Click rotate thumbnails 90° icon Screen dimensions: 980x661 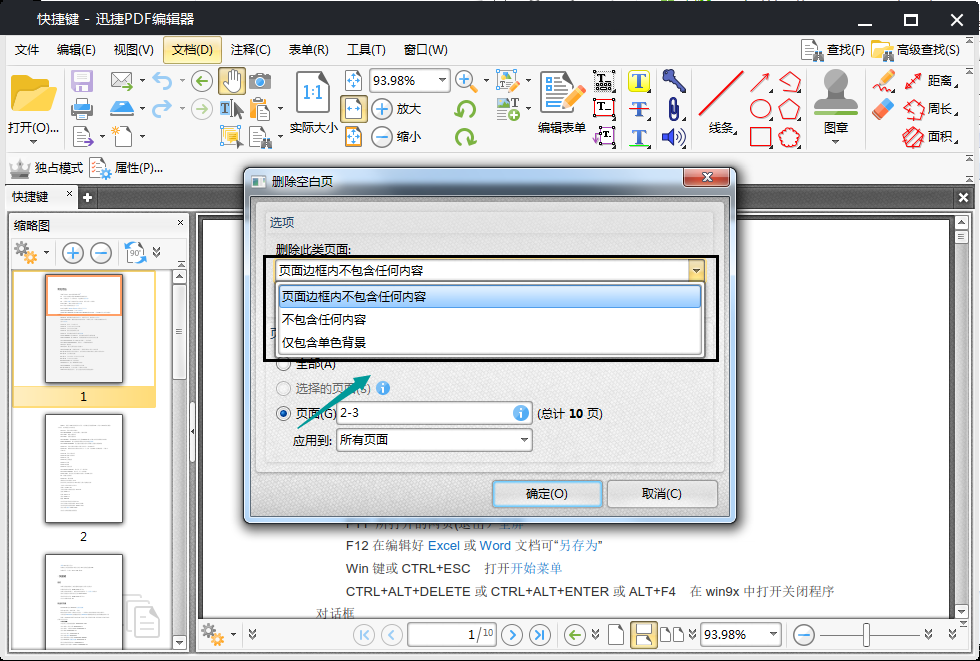[x=136, y=252]
